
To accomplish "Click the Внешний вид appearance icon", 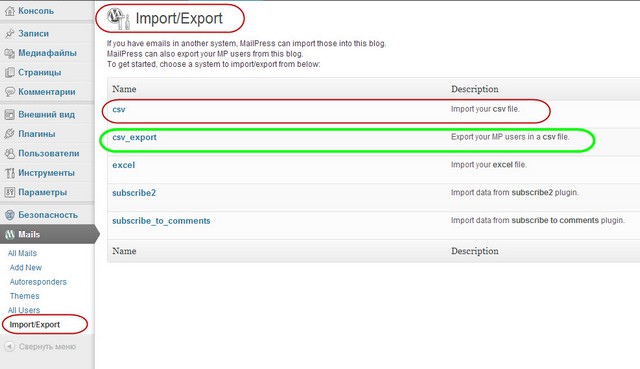I will [x=9, y=115].
